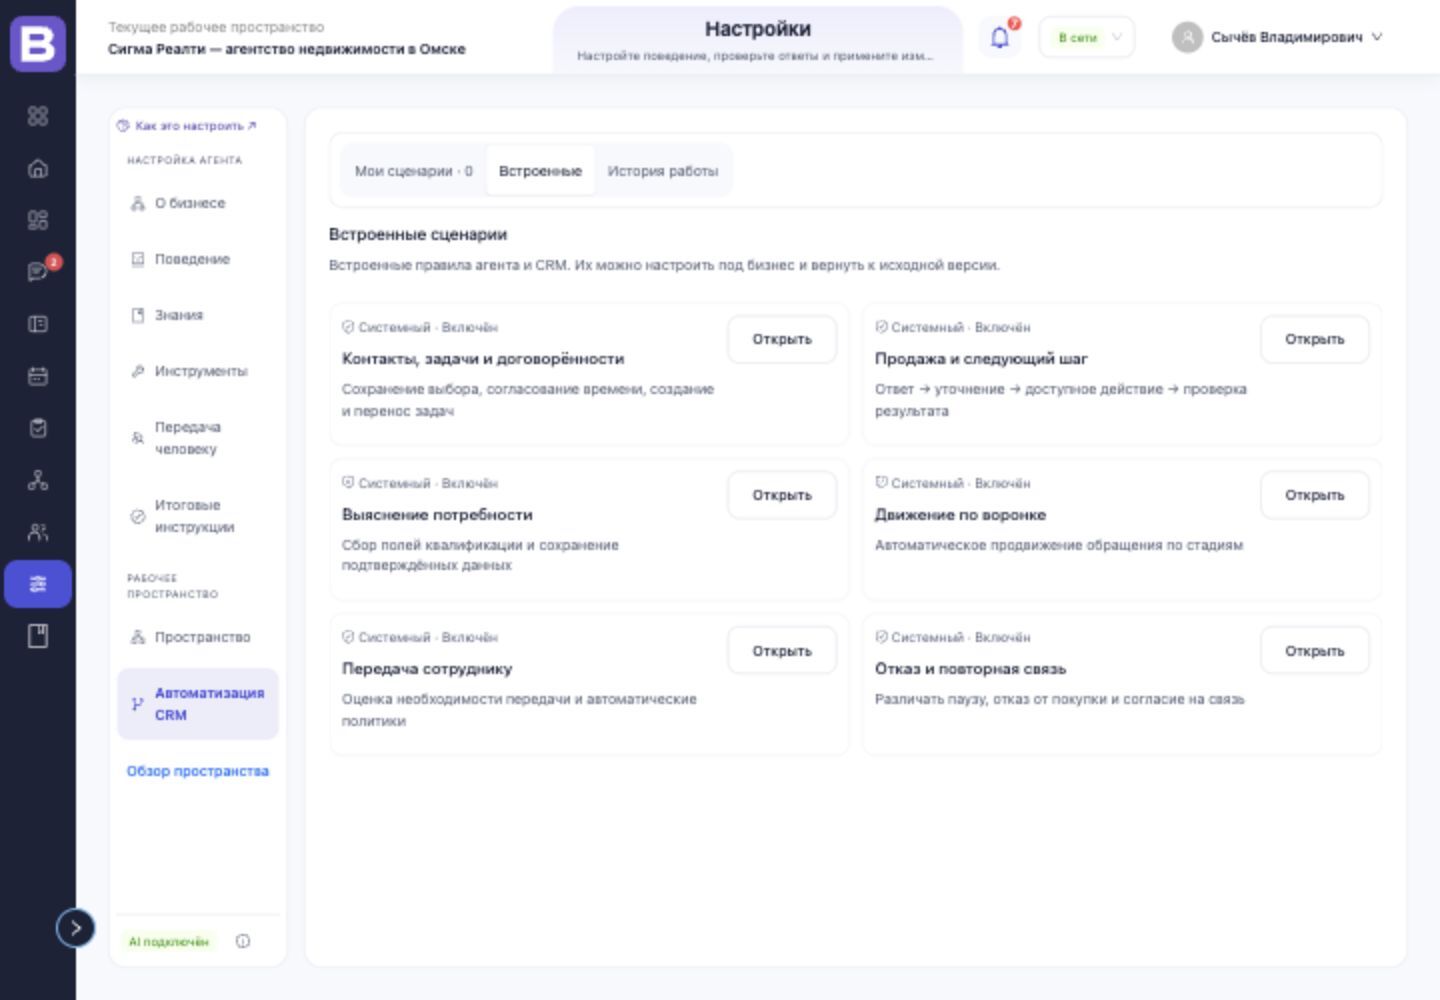
Task: Go to Поведение settings section
Action: point(197,259)
